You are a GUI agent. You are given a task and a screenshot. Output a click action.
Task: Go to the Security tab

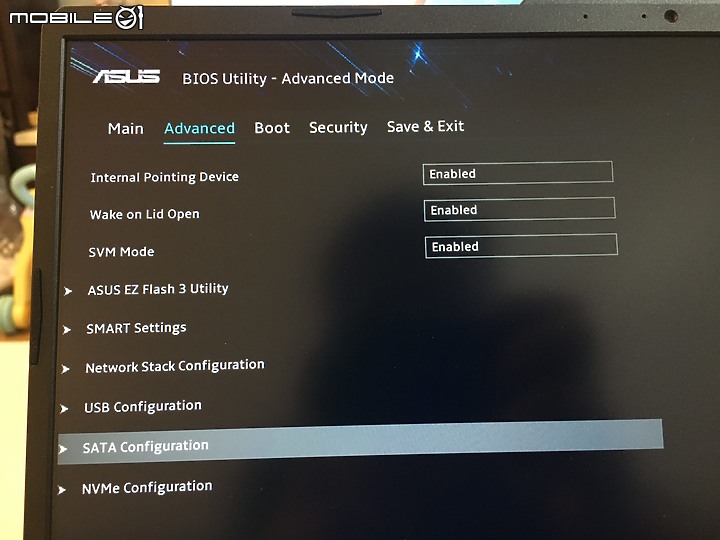point(338,127)
